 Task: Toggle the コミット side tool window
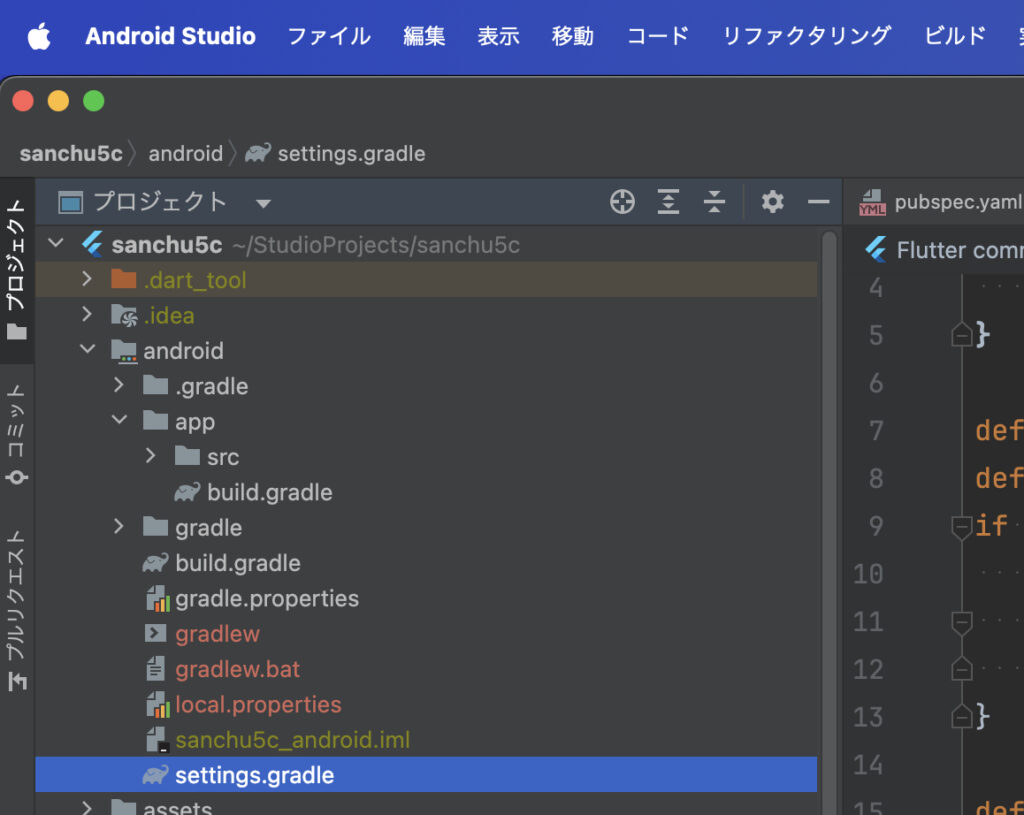coord(17,432)
